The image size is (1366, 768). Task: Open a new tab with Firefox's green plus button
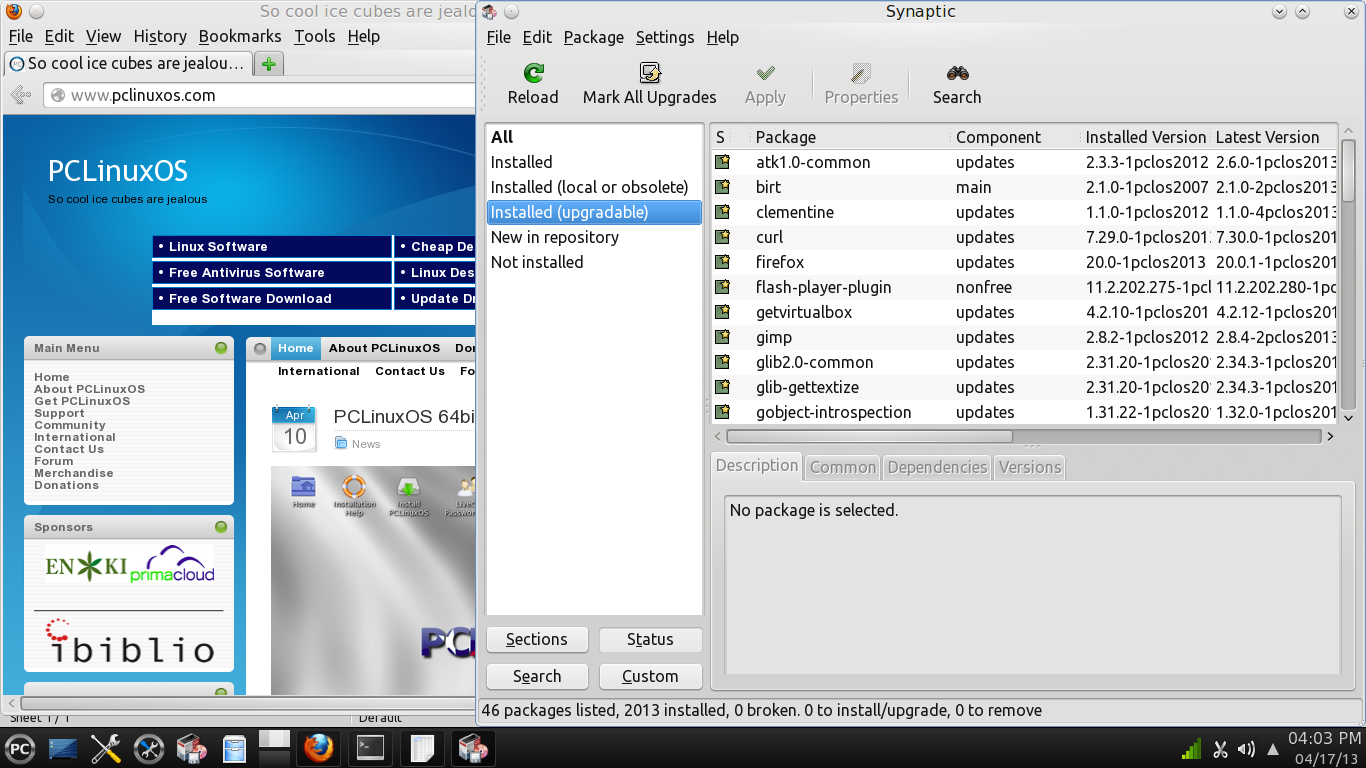point(268,64)
